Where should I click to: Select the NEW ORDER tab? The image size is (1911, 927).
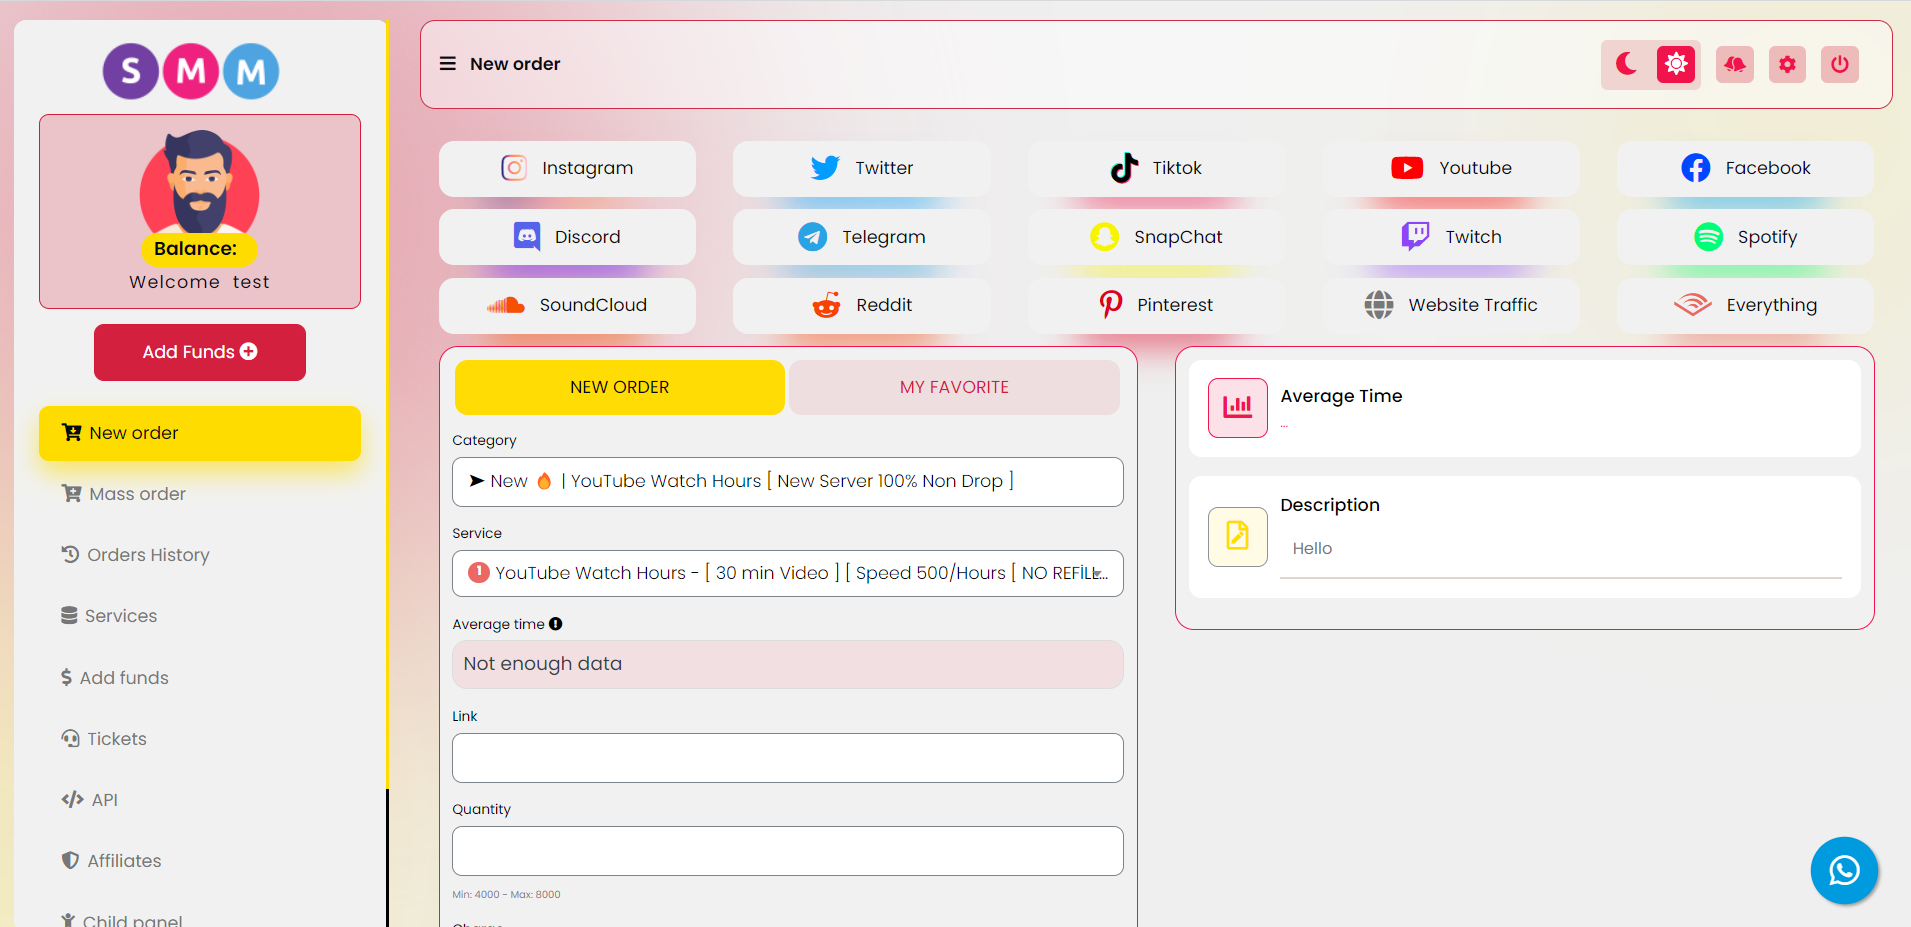[x=619, y=387]
